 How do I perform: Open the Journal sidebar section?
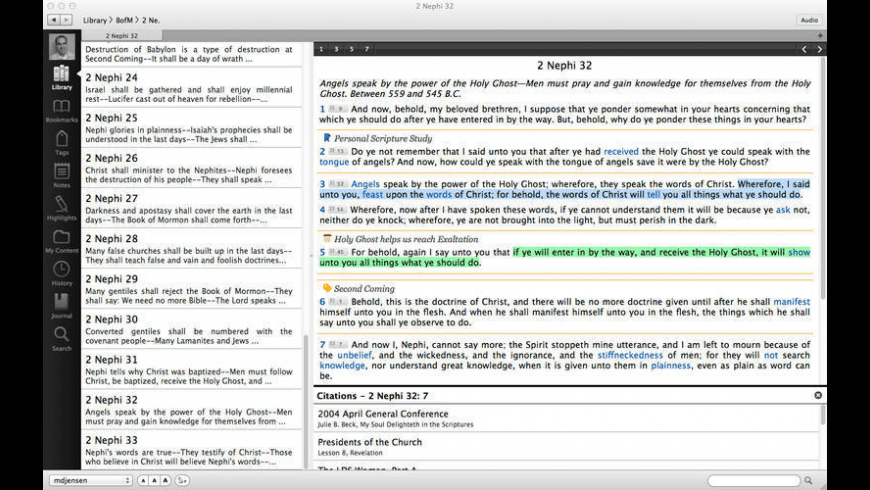(62, 306)
